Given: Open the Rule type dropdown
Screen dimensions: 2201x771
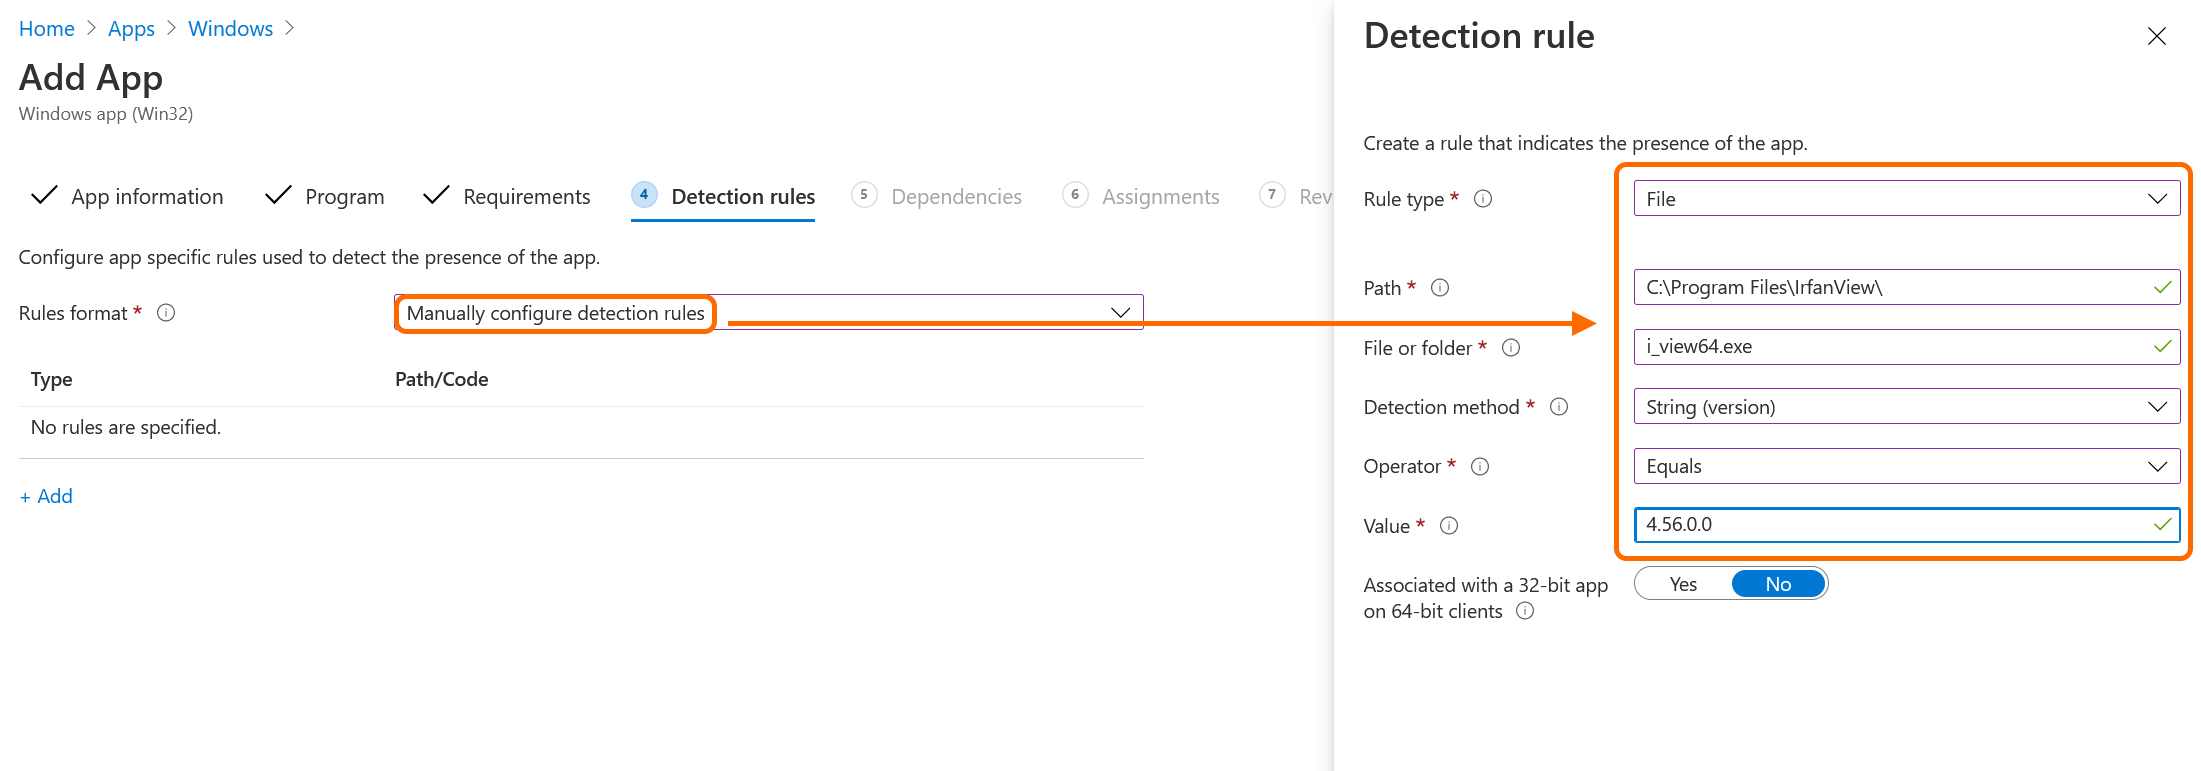Looking at the screenshot, I should (1905, 199).
